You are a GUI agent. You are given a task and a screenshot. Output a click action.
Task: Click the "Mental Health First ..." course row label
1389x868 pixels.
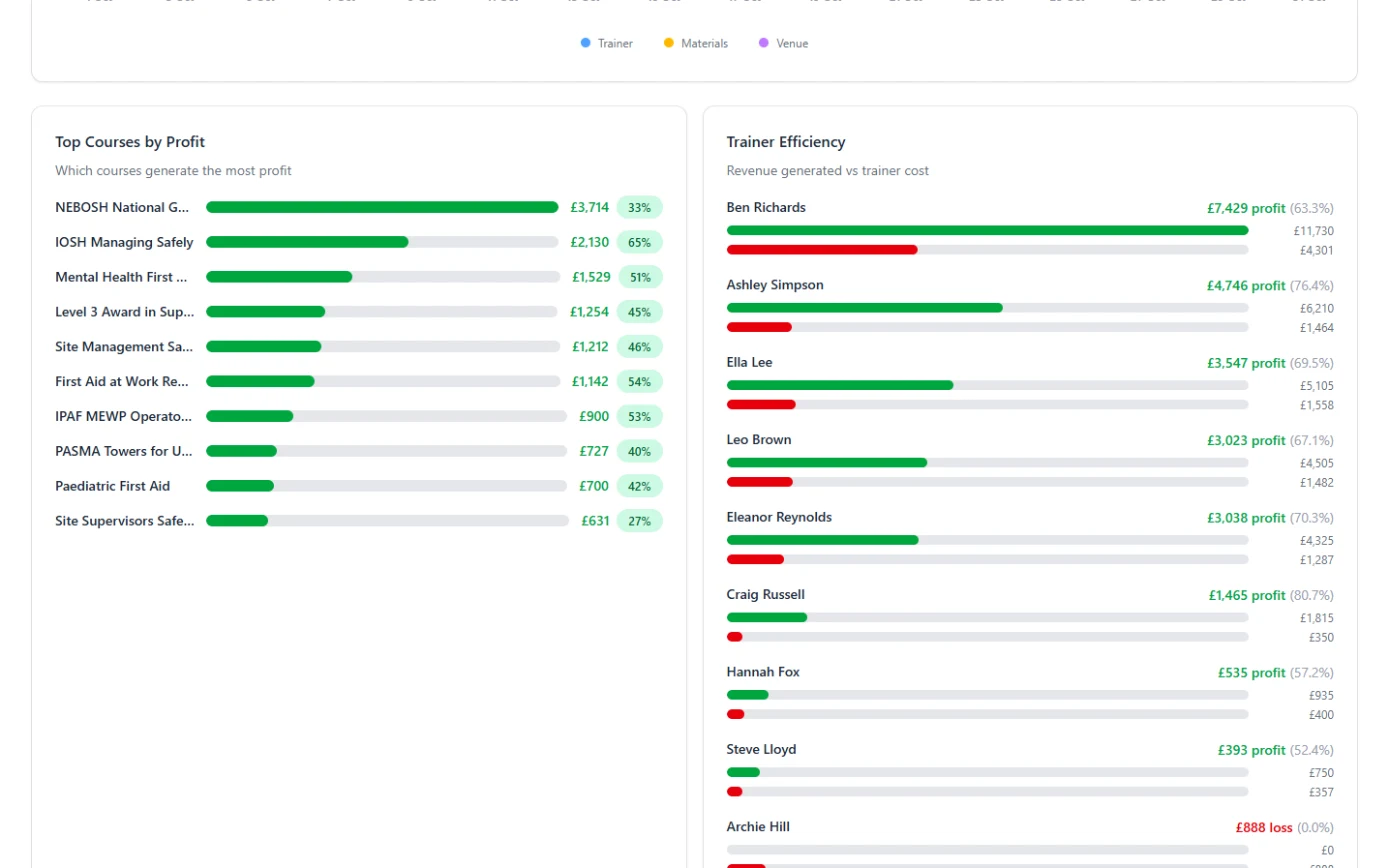121,277
